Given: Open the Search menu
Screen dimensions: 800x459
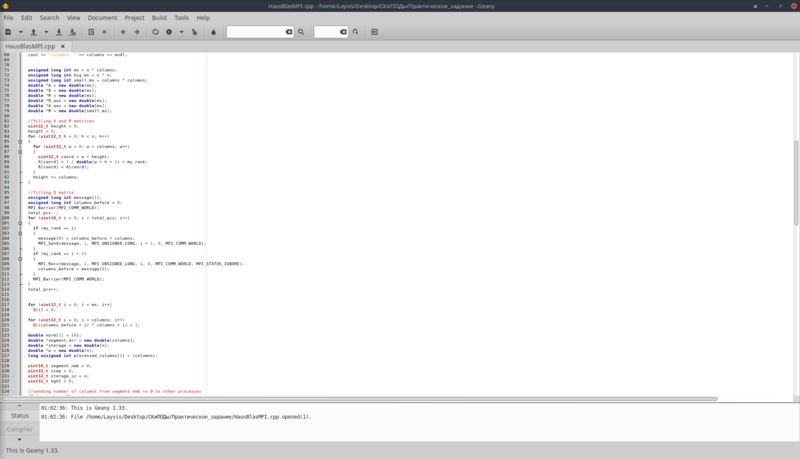Looking at the screenshot, I should 49,18.
